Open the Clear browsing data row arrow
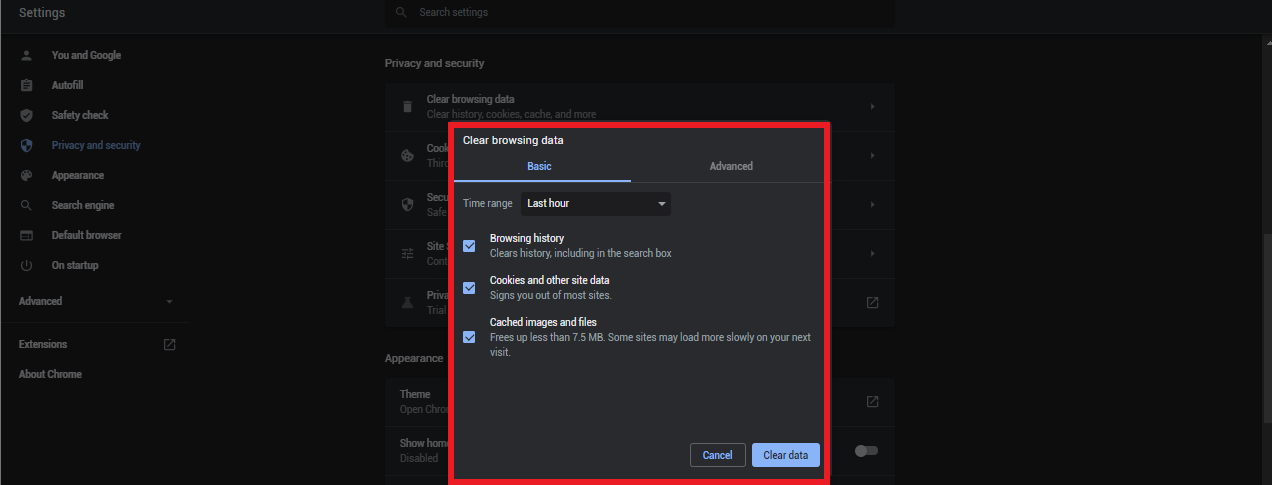Image resolution: width=1272 pixels, height=485 pixels. pyautogui.click(x=872, y=106)
